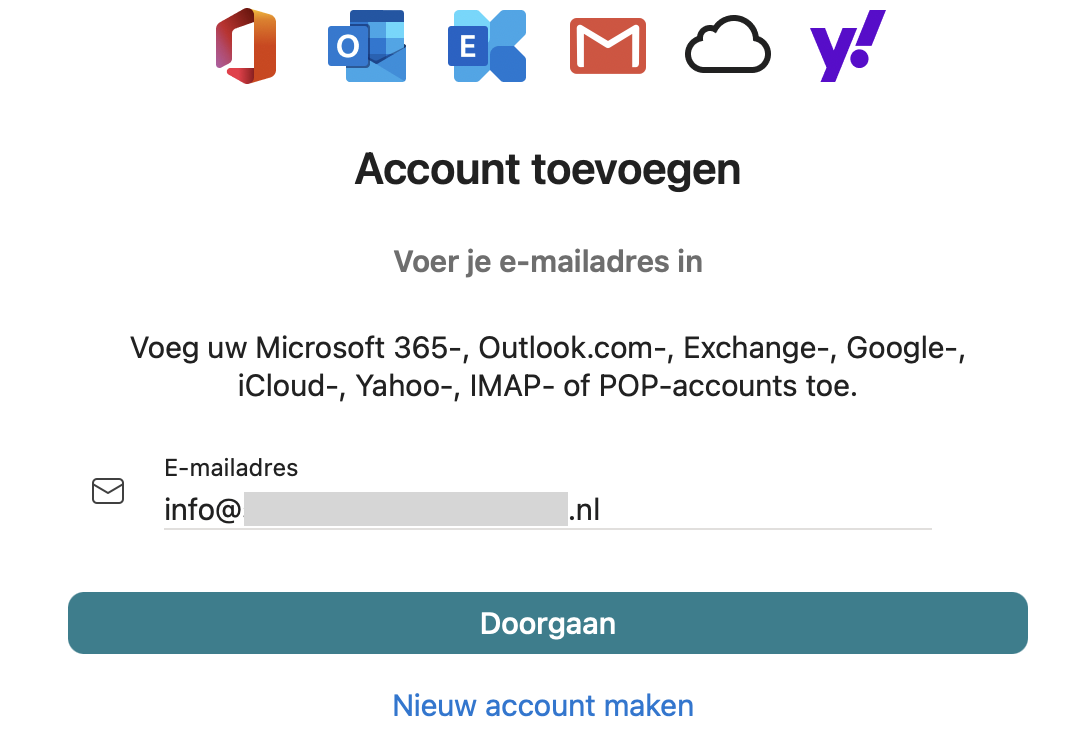Select the Outlook icon
This screenshot has width=1072, height=748.
(367, 46)
